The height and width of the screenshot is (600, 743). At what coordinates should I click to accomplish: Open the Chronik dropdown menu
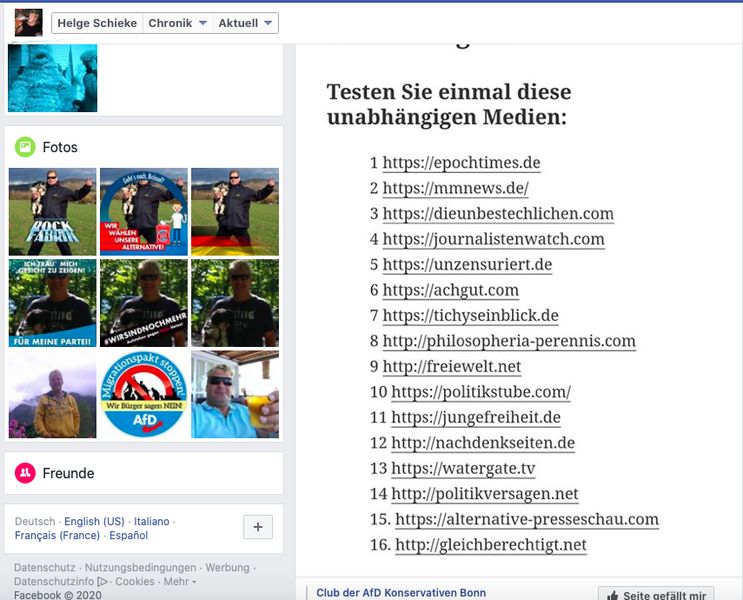pyautogui.click(x=177, y=23)
